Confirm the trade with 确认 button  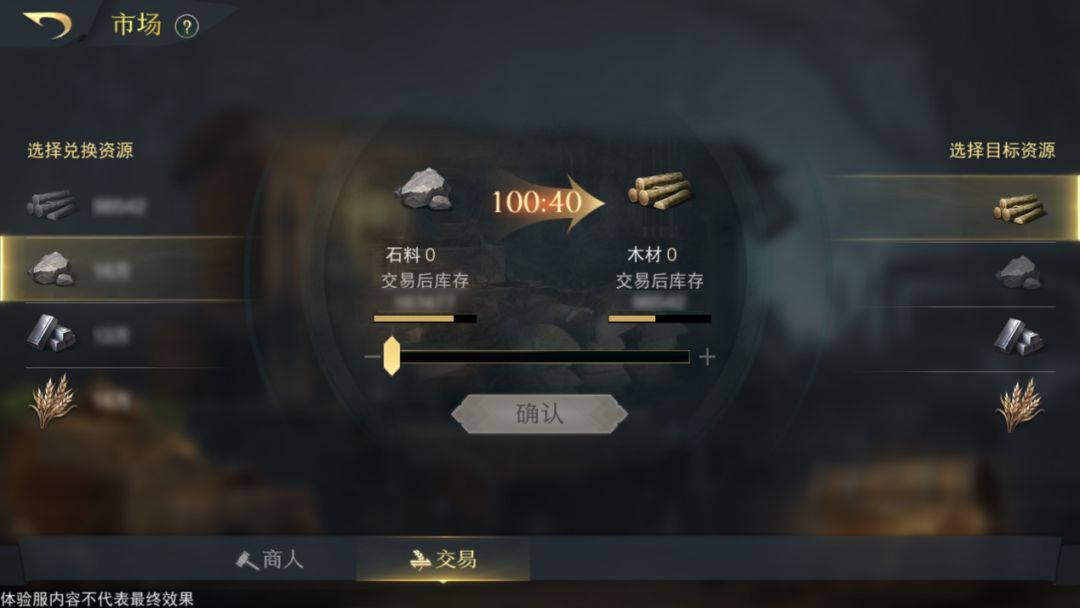tap(539, 413)
